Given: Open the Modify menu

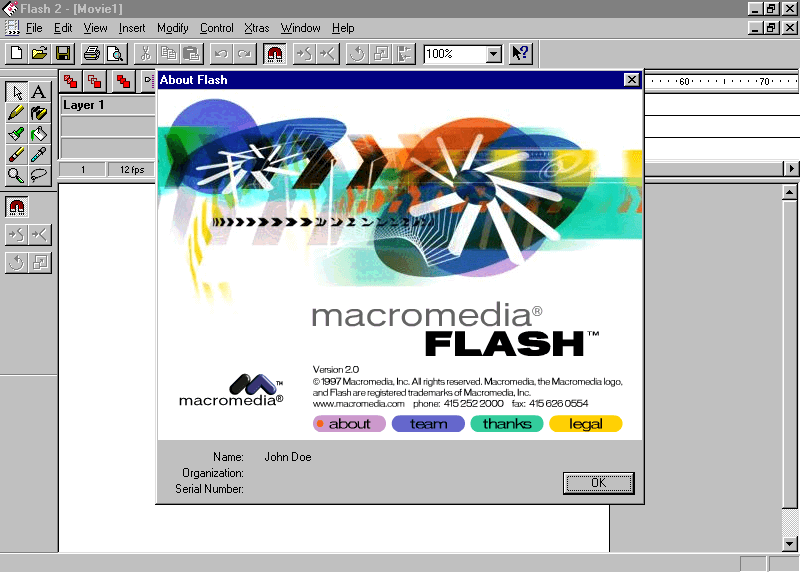Looking at the screenshot, I should [172, 28].
